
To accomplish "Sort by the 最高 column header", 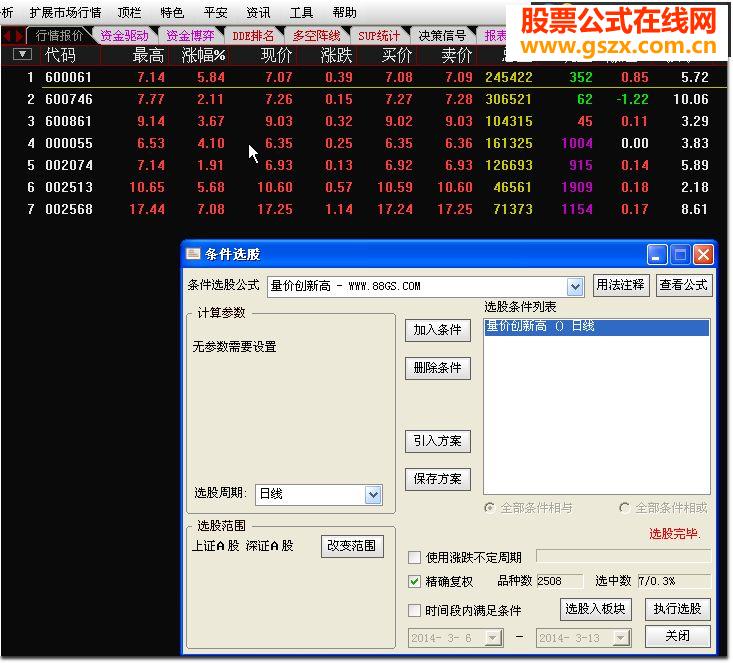I will pyautogui.click(x=148, y=55).
